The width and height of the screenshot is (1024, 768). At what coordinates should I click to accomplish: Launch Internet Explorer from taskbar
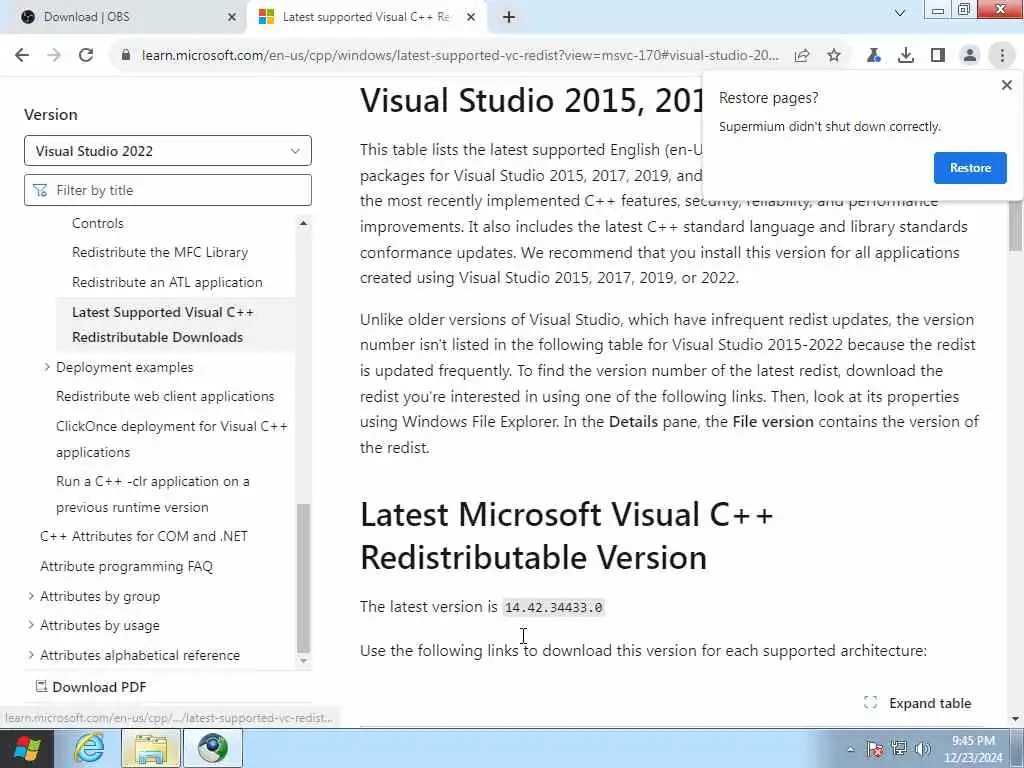click(89, 748)
